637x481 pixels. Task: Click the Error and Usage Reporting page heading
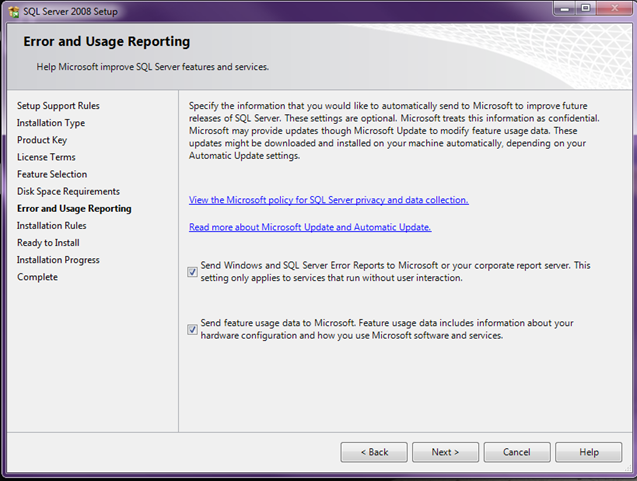click(106, 42)
